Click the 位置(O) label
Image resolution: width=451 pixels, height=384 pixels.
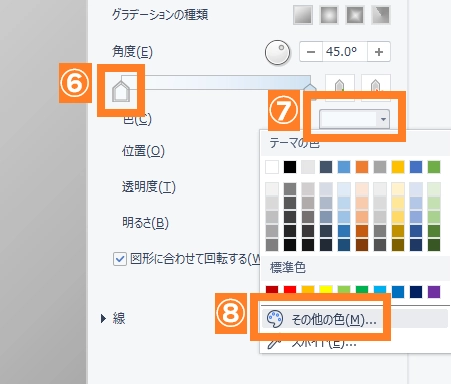(143, 151)
